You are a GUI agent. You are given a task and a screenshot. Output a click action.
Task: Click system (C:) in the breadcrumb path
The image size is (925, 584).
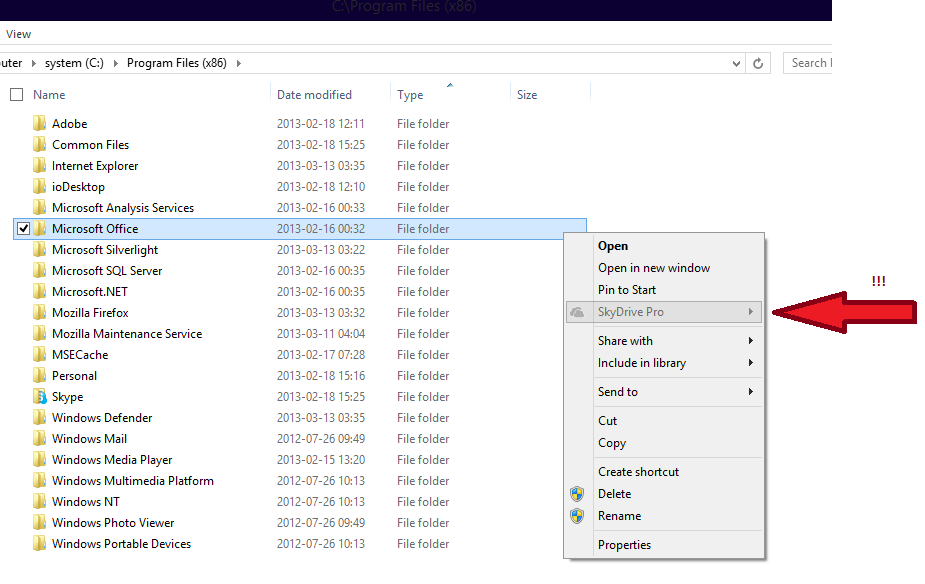78,63
